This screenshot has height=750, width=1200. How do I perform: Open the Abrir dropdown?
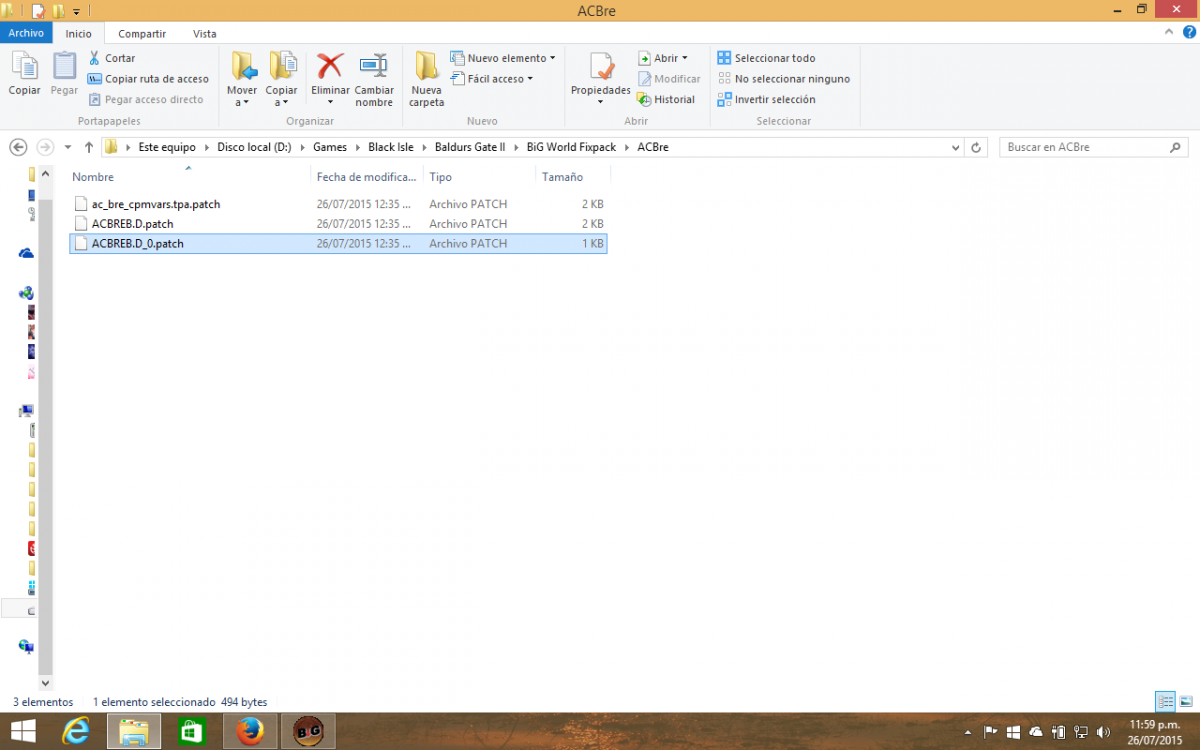click(x=663, y=58)
